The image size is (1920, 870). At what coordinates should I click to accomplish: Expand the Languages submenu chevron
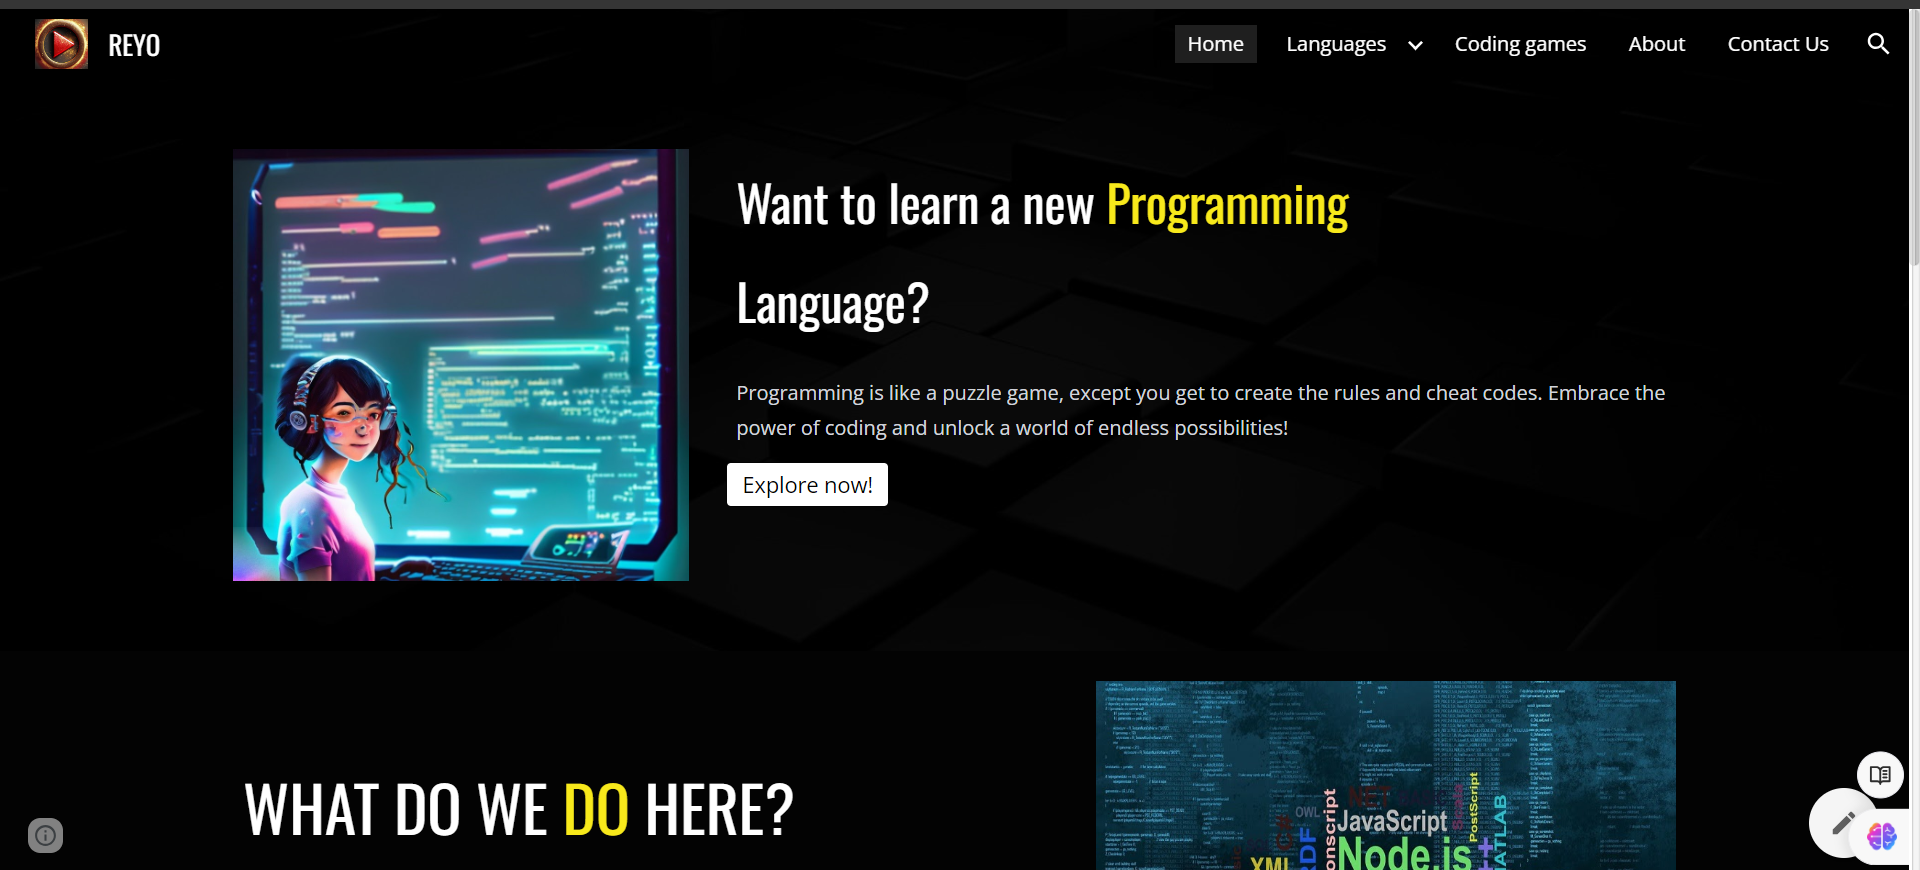tap(1415, 45)
